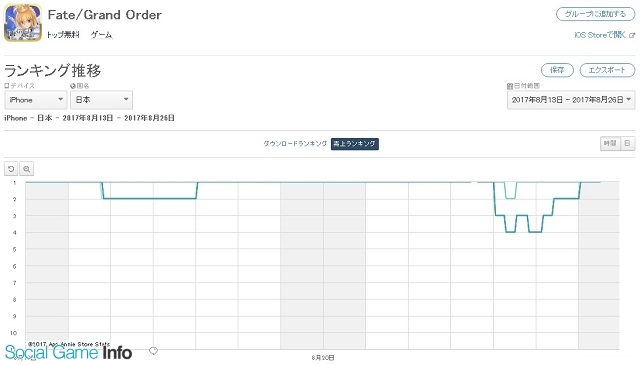
Task: Click the country label globe icon
Action: tap(73, 86)
